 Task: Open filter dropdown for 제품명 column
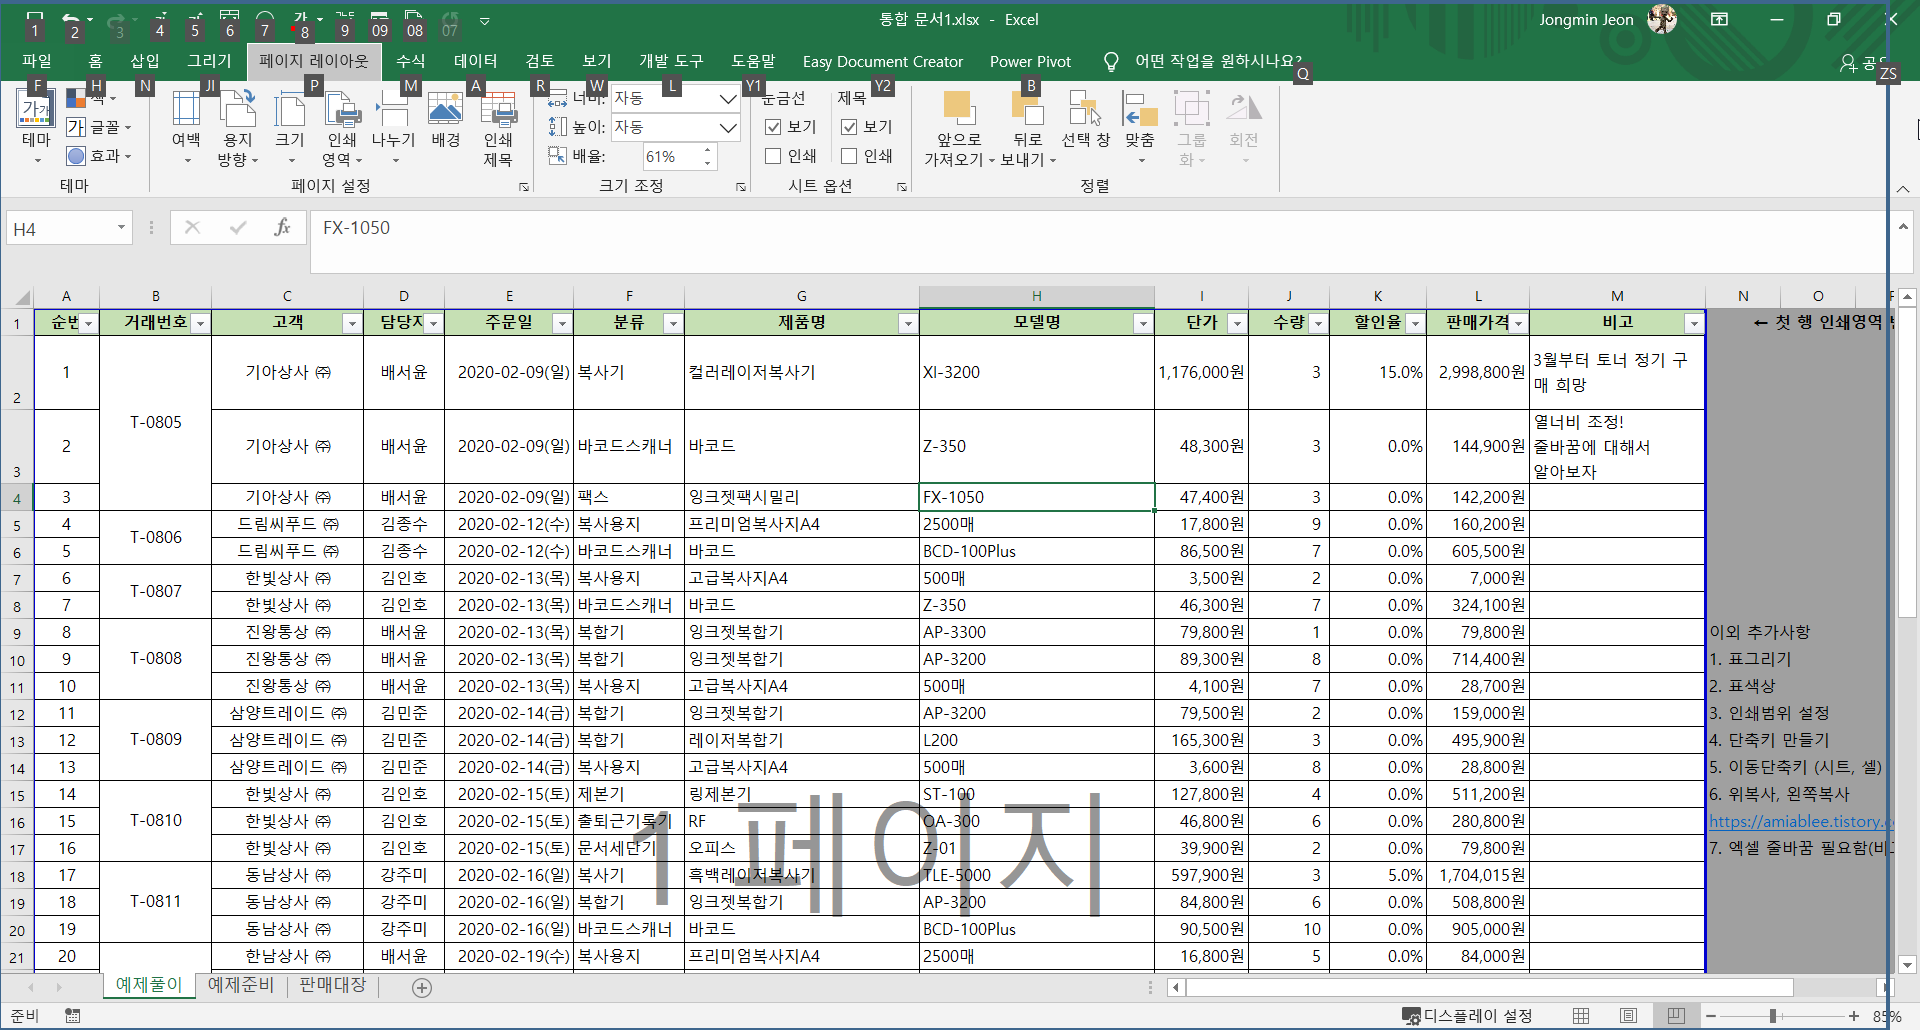click(x=908, y=323)
